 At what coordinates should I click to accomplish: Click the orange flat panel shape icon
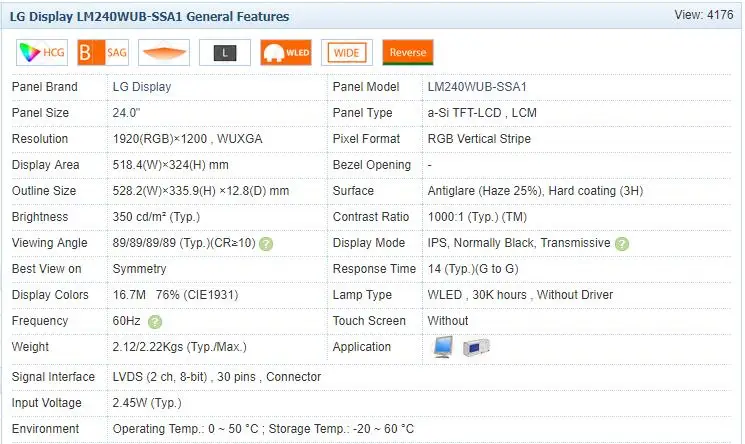[164, 52]
